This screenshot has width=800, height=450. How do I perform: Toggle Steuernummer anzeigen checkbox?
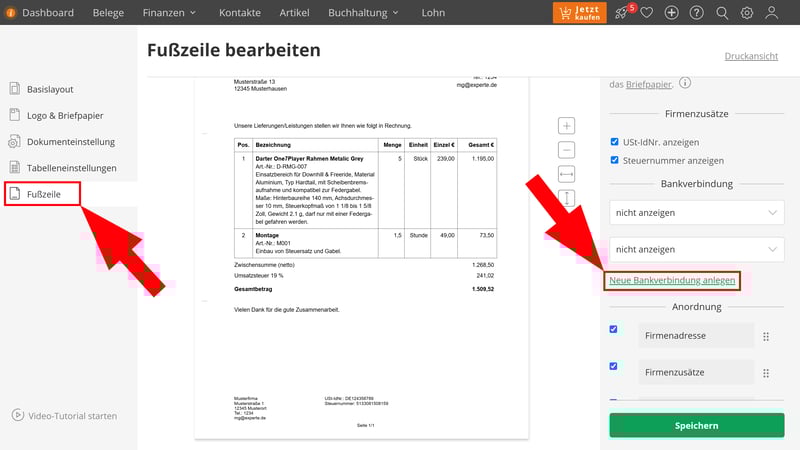coord(614,160)
